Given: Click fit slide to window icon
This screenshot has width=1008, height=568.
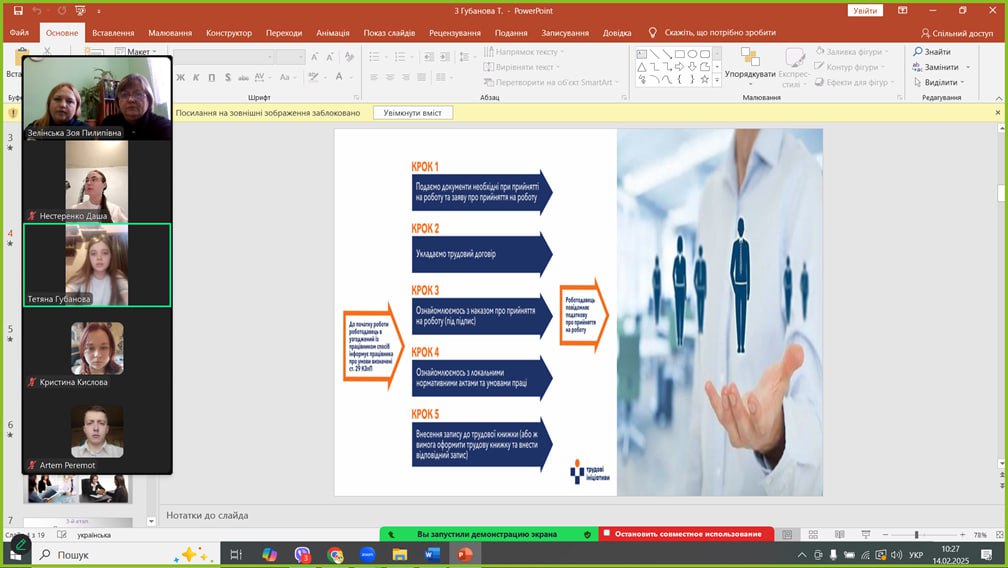Looking at the screenshot, I should [x=996, y=535].
